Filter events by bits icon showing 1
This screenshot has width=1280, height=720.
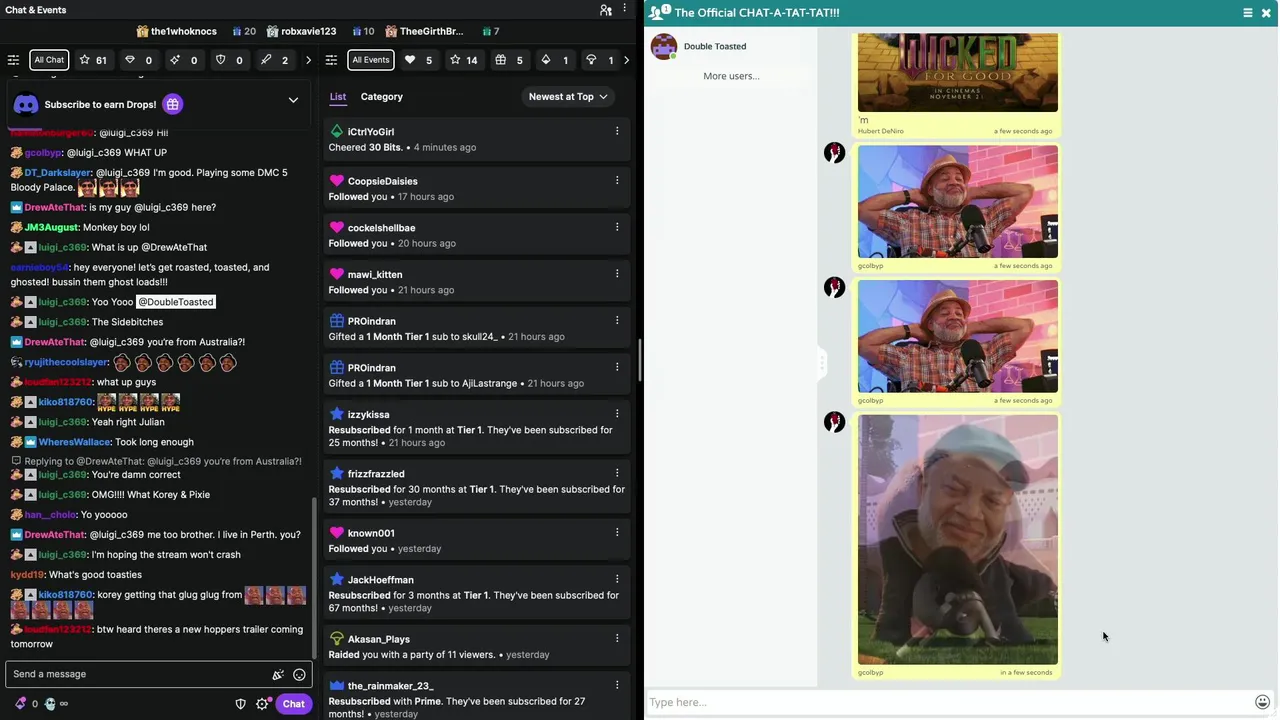click(x=554, y=60)
